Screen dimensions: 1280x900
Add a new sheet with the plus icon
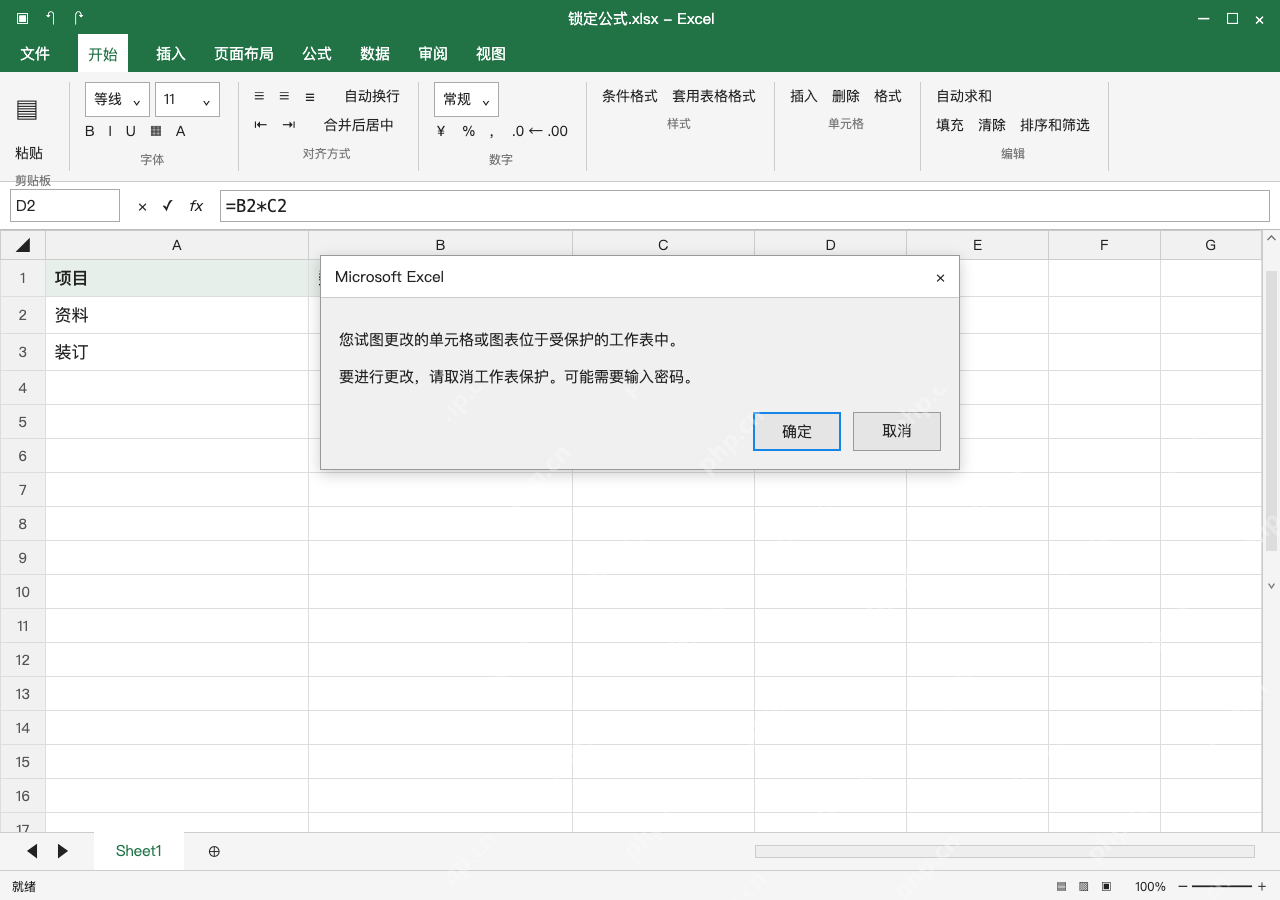click(x=214, y=851)
